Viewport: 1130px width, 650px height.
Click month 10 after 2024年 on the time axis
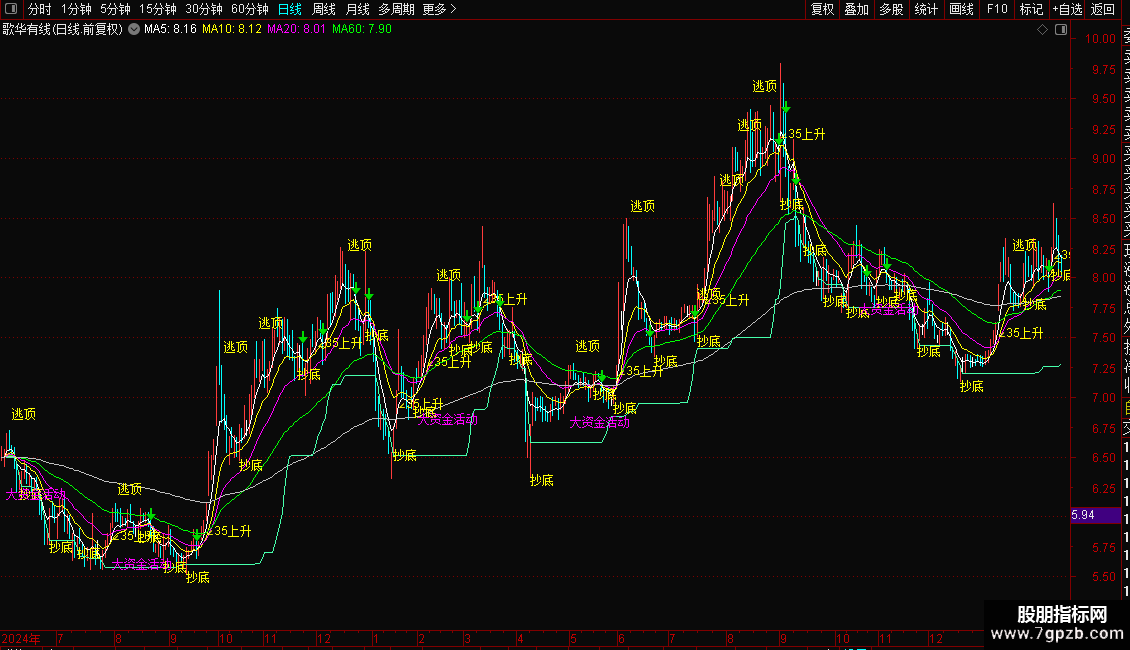tap(226, 638)
